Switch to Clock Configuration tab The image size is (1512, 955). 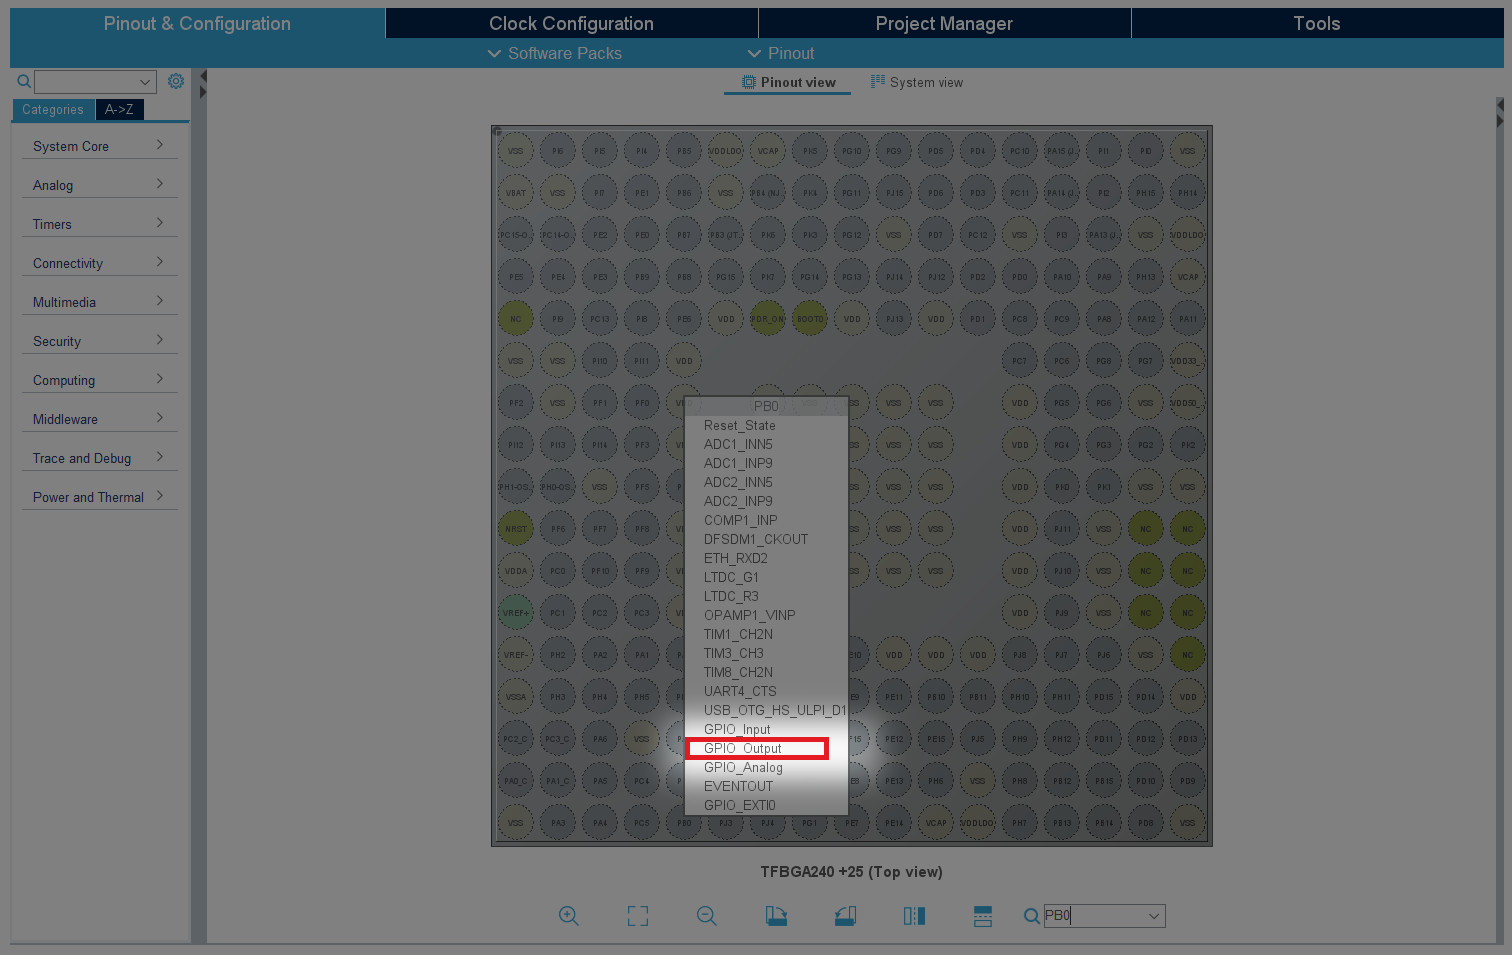(571, 23)
